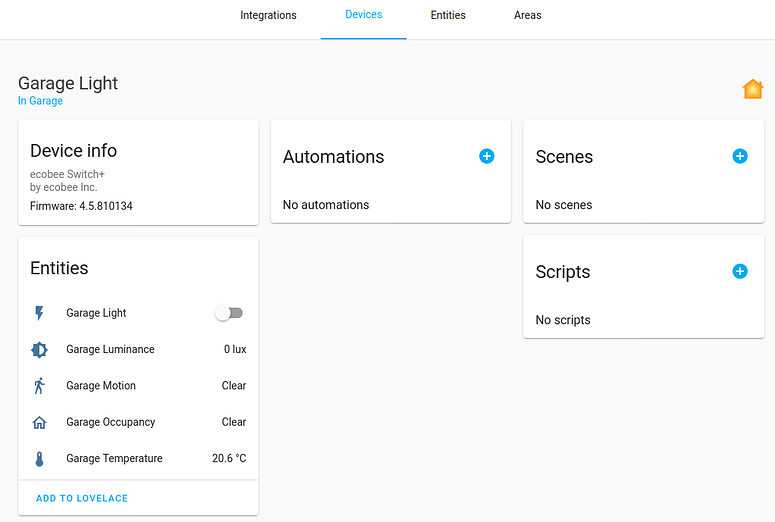Click the 20.6 °C temperature value
Viewport: 775px width, 522px height.
click(x=229, y=459)
